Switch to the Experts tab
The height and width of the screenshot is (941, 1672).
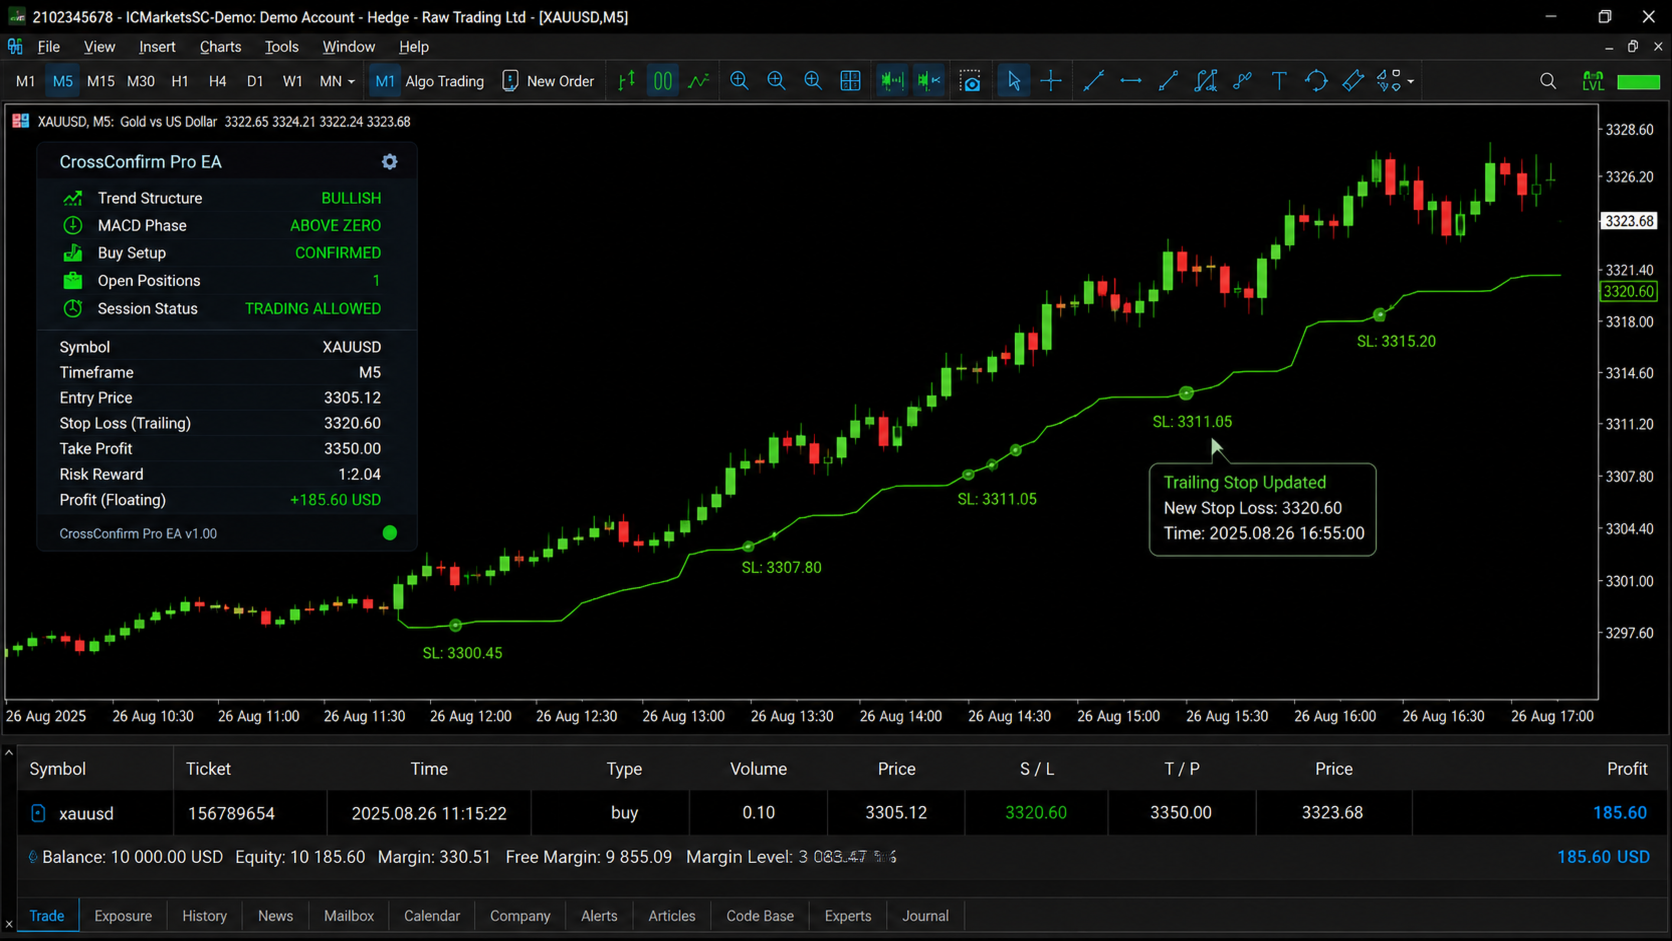coord(848,916)
